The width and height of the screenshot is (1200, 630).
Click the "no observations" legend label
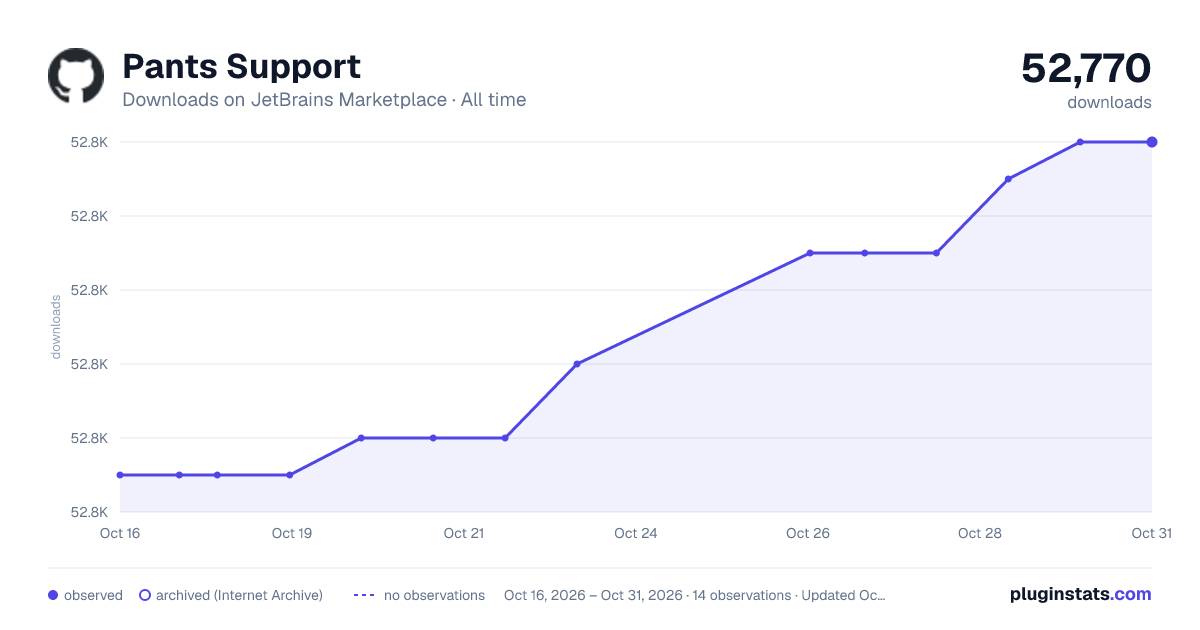point(434,595)
